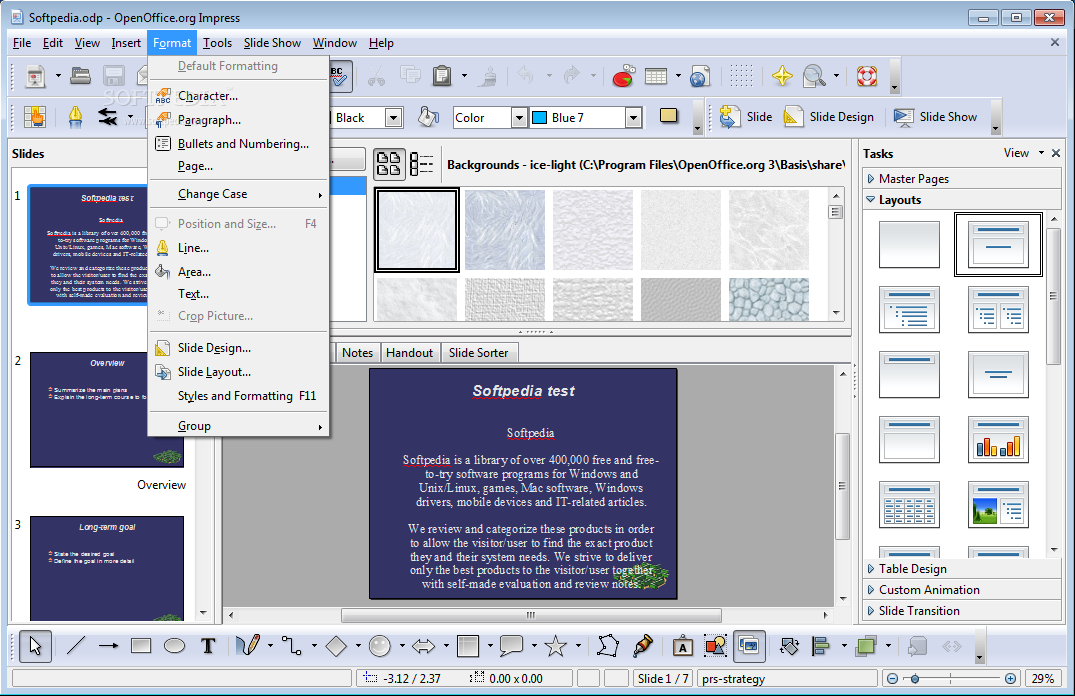Image resolution: width=1075 pixels, height=696 pixels.
Task: Choose the Connector tool
Action: (292, 646)
